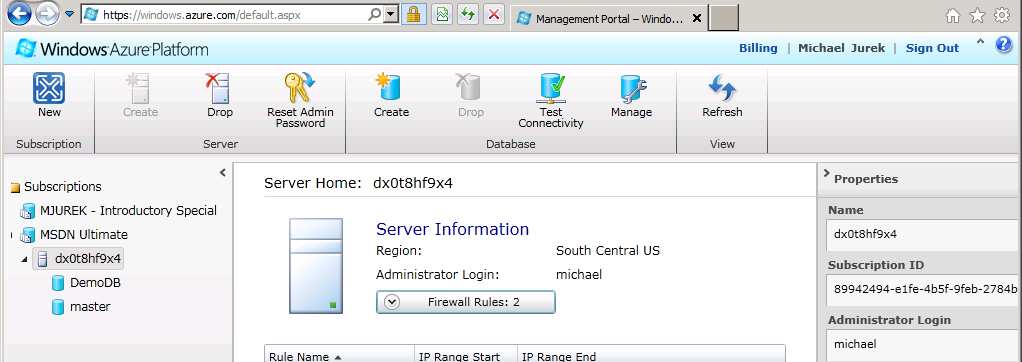Open the Favorites star icon

[x=977, y=16]
